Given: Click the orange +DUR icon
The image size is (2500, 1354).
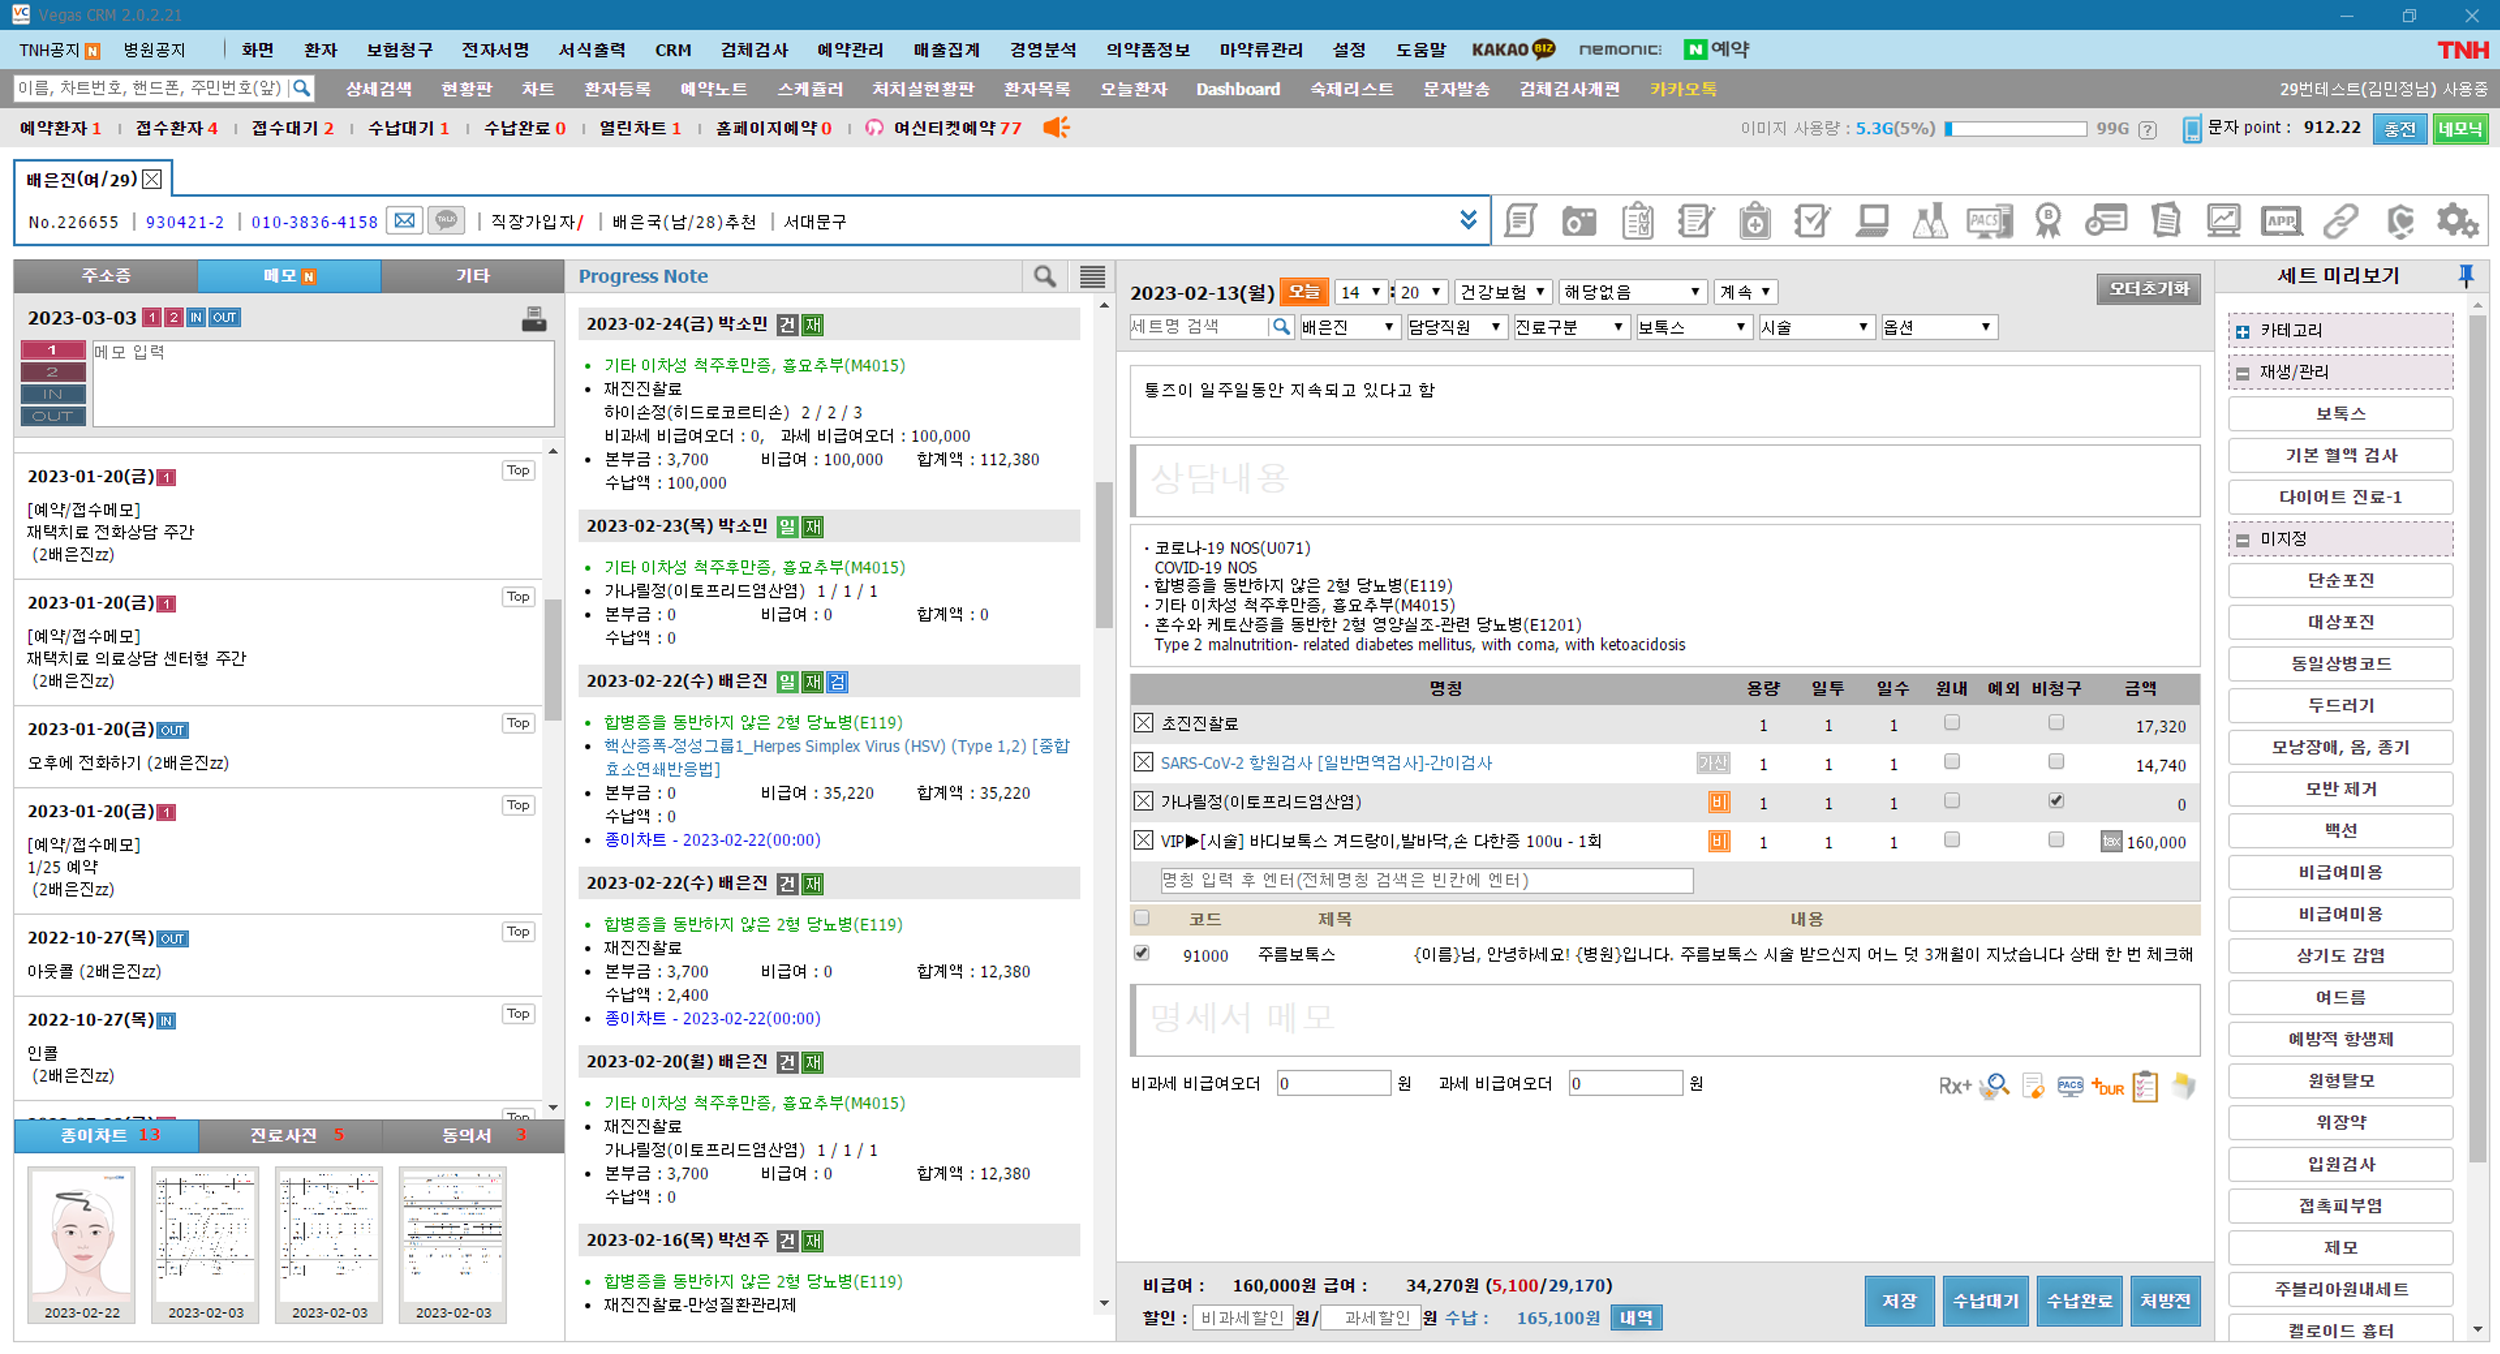Looking at the screenshot, I should (2107, 1086).
